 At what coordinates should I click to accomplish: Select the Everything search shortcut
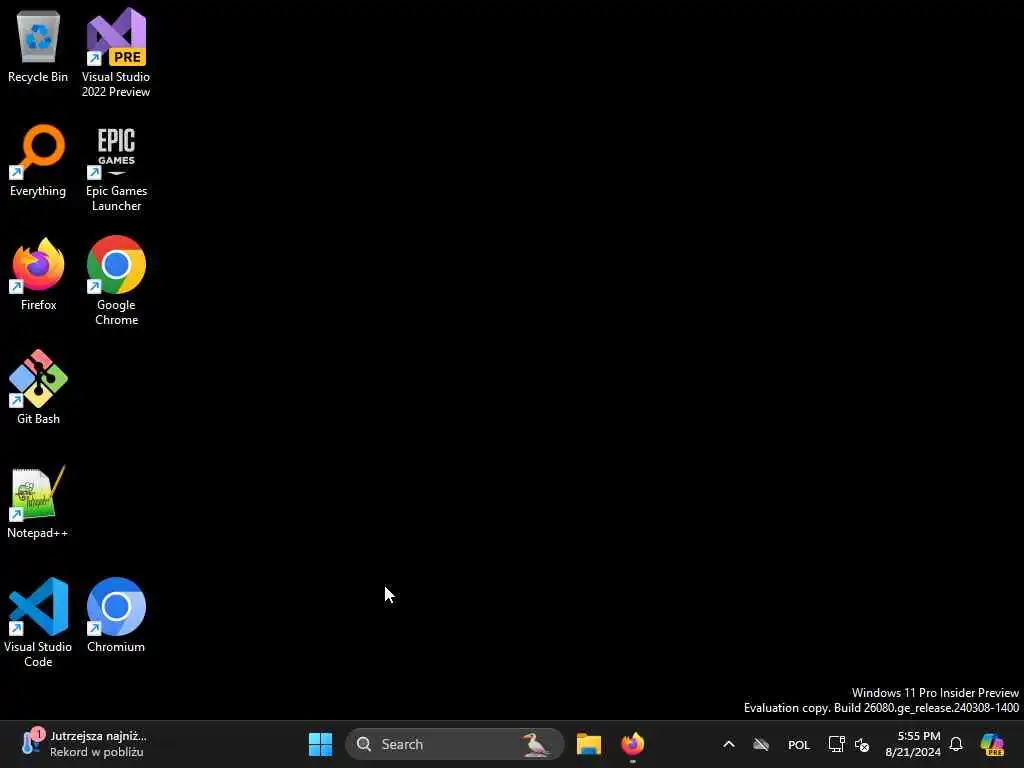(38, 161)
